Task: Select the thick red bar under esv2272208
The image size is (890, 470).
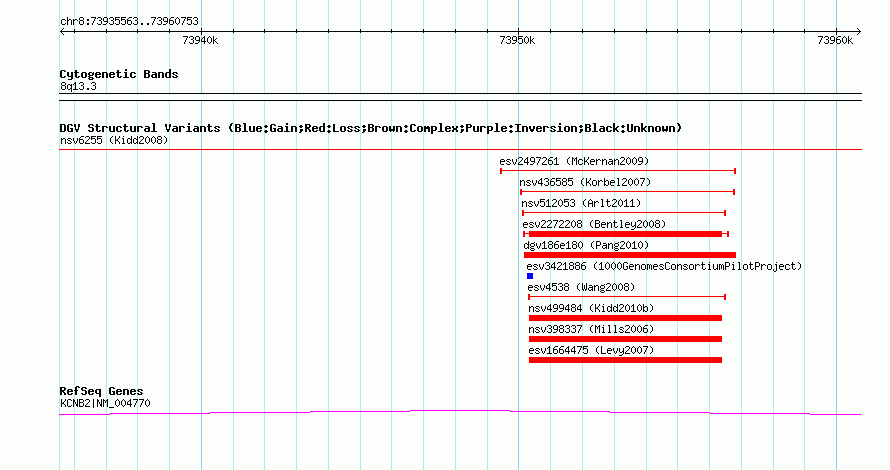Action: tap(625, 234)
